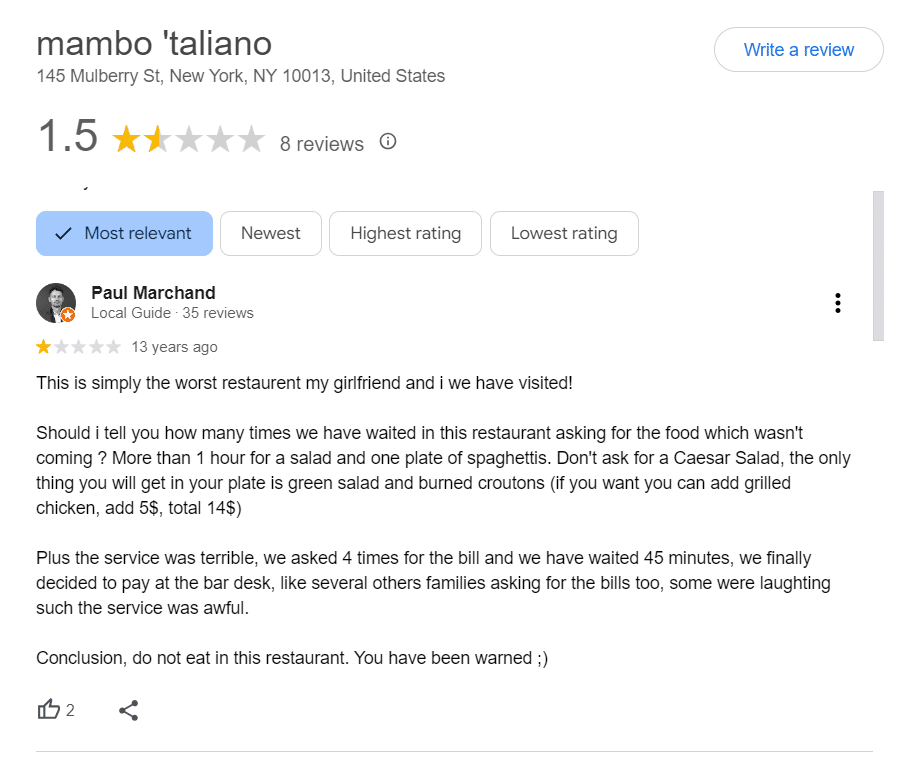
Task: Click the one-star rating of Paul's review
Action: (x=79, y=347)
